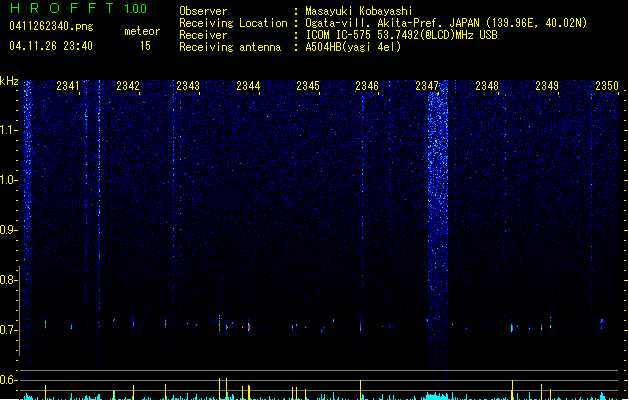The height and width of the screenshot is (400, 629).
Task: Click the 2345 time marker
Action: click(308, 86)
